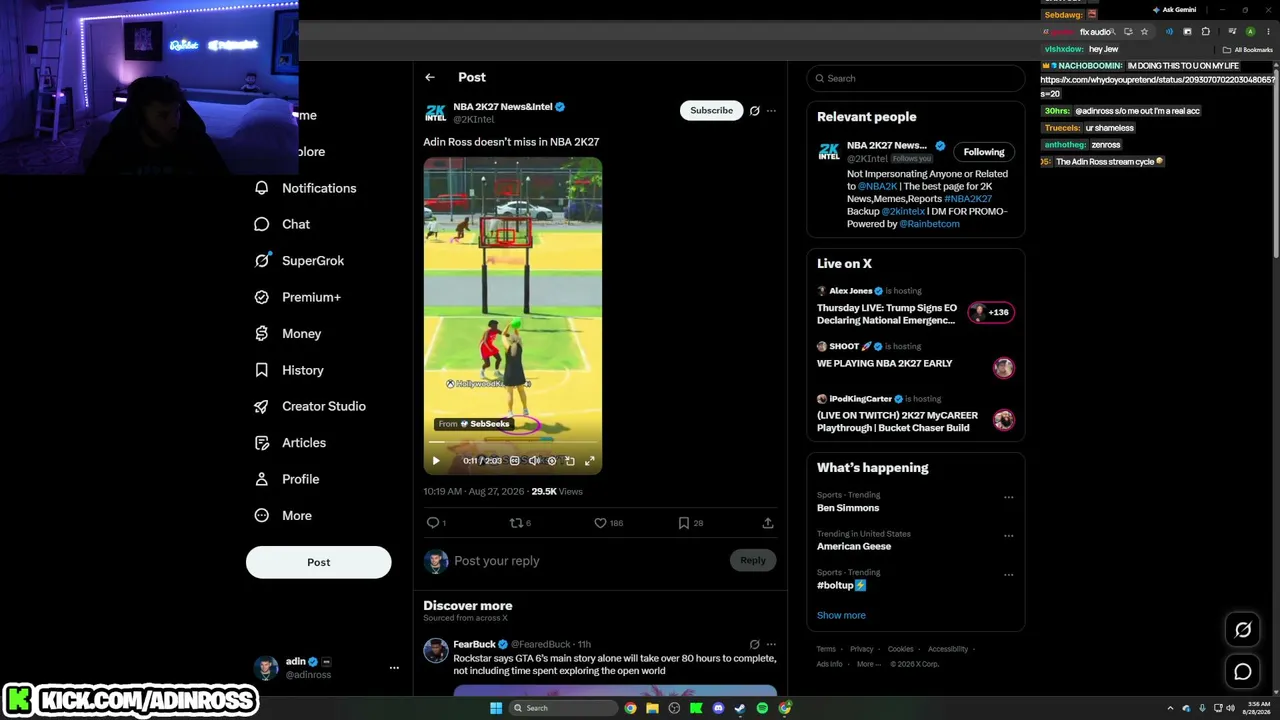This screenshot has width=1280, height=720.
Task: Open video playback settings gear
Action: [552, 461]
